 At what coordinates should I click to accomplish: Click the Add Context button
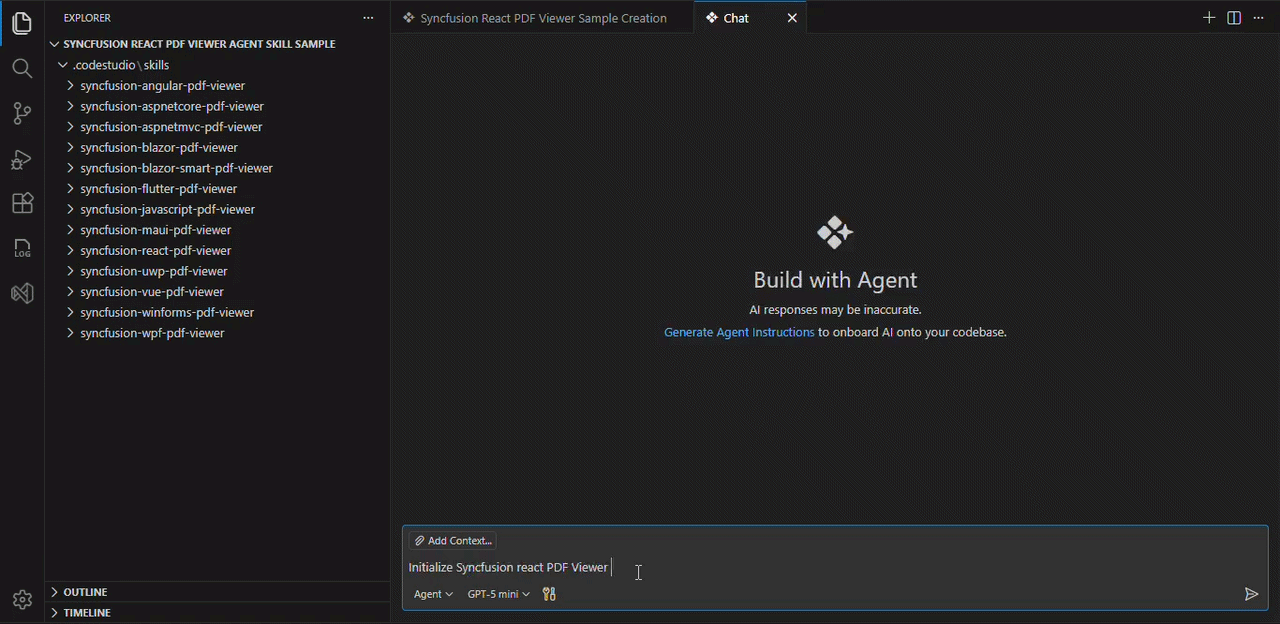pos(452,541)
